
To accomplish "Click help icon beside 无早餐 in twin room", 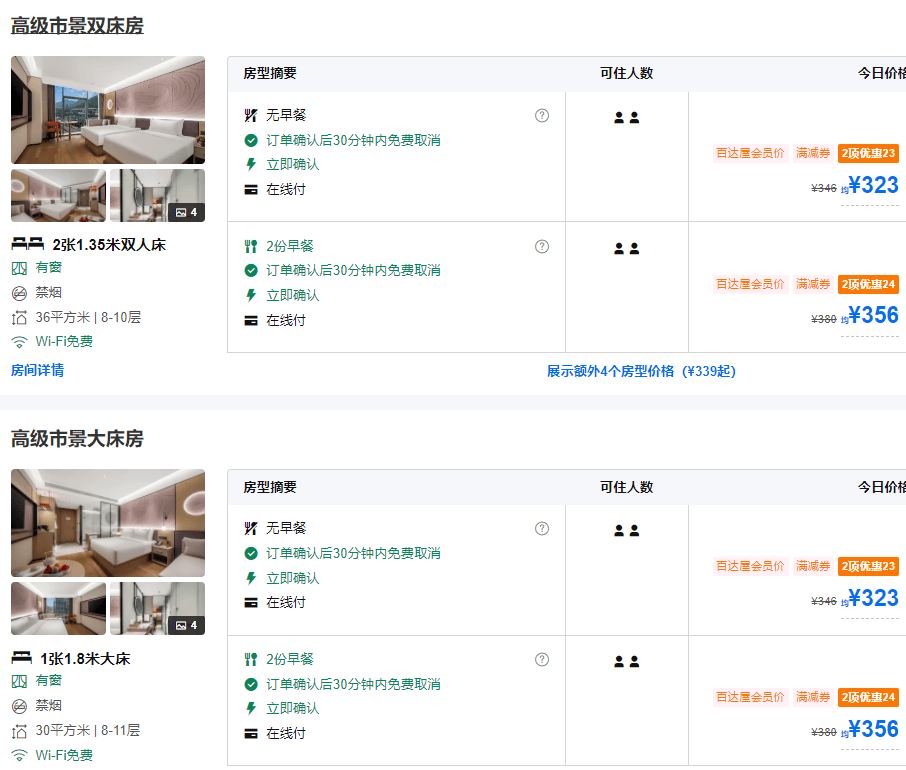I will pyautogui.click(x=542, y=115).
